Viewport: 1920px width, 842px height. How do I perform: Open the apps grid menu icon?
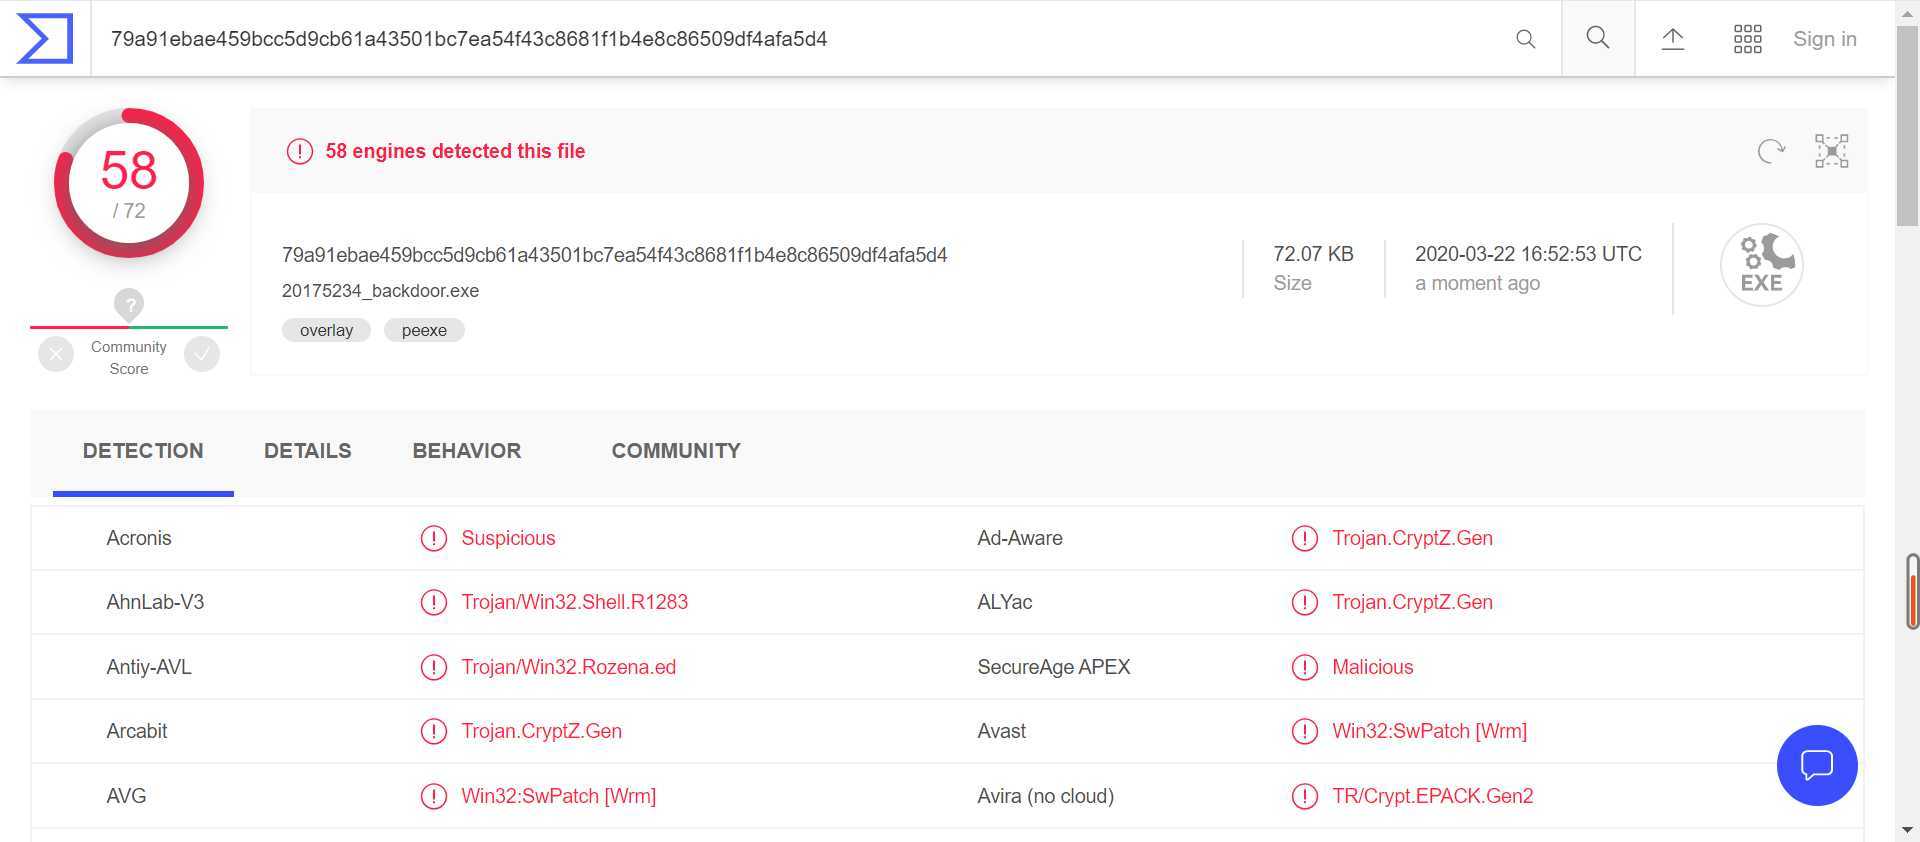(1747, 39)
